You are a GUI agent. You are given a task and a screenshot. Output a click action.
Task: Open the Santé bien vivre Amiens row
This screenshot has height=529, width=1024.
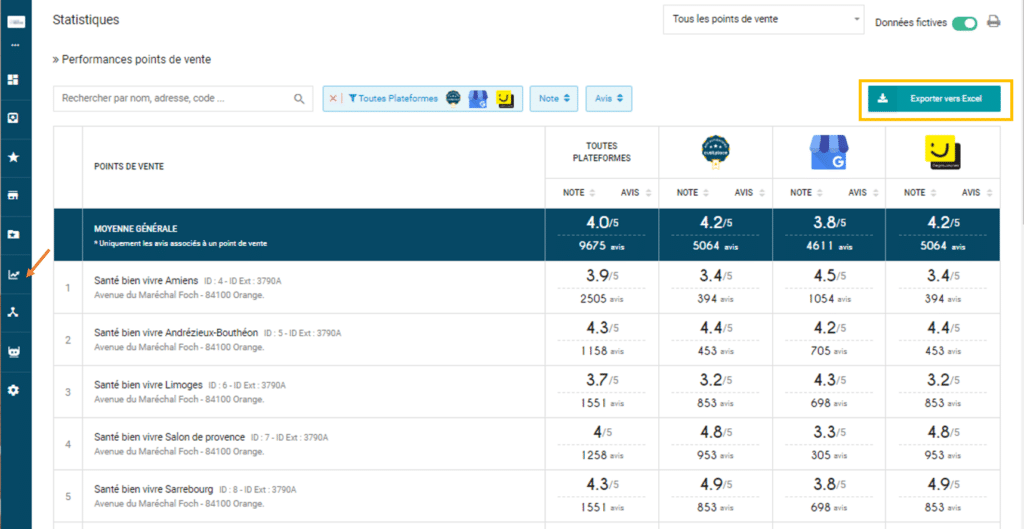click(x=146, y=280)
